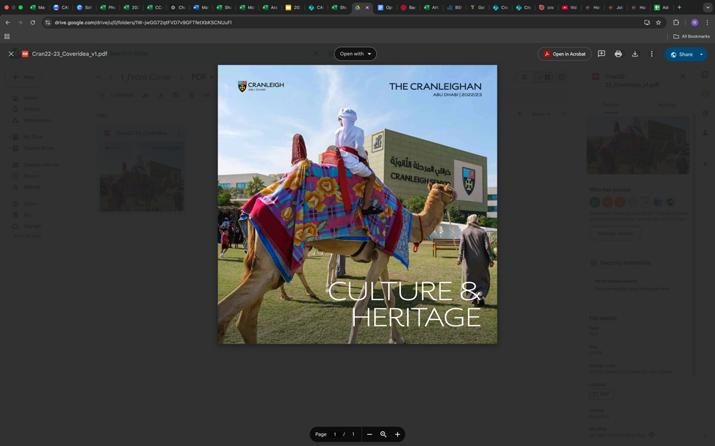Download the file using the download icon
715x446 pixels.
[635, 54]
